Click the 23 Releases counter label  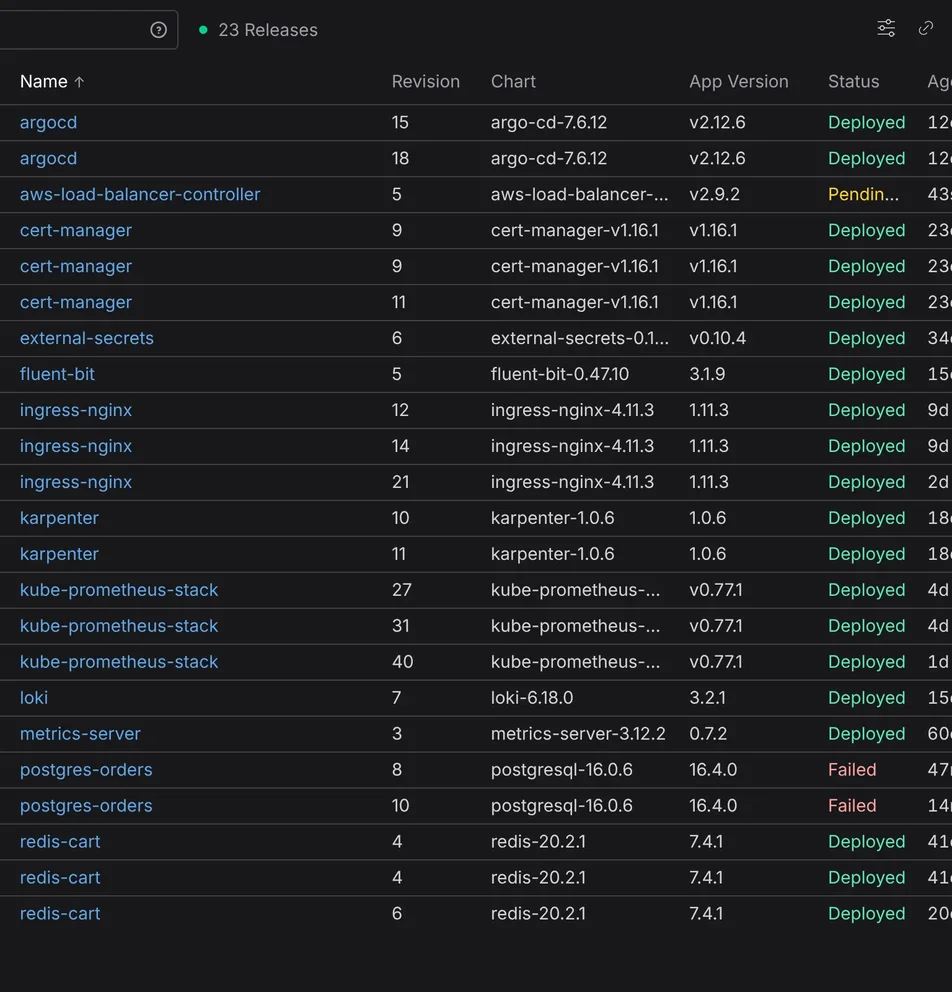[268, 30]
